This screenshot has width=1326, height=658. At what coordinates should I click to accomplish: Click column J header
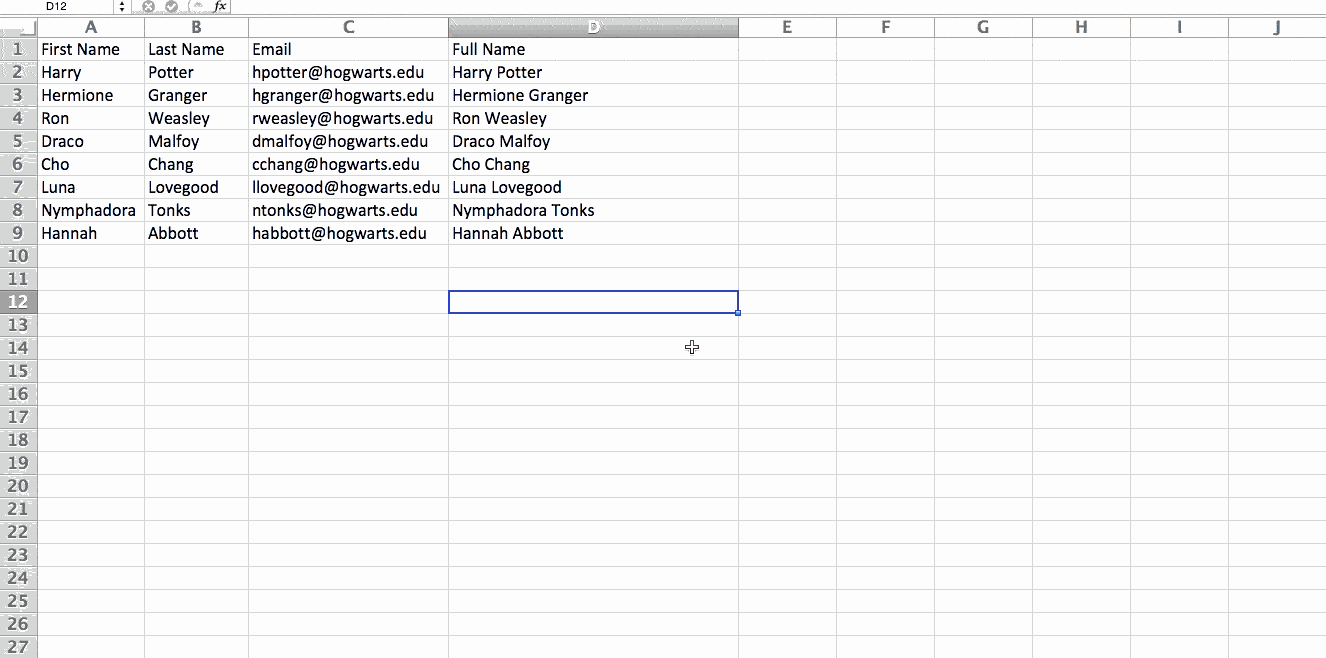click(1276, 27)
